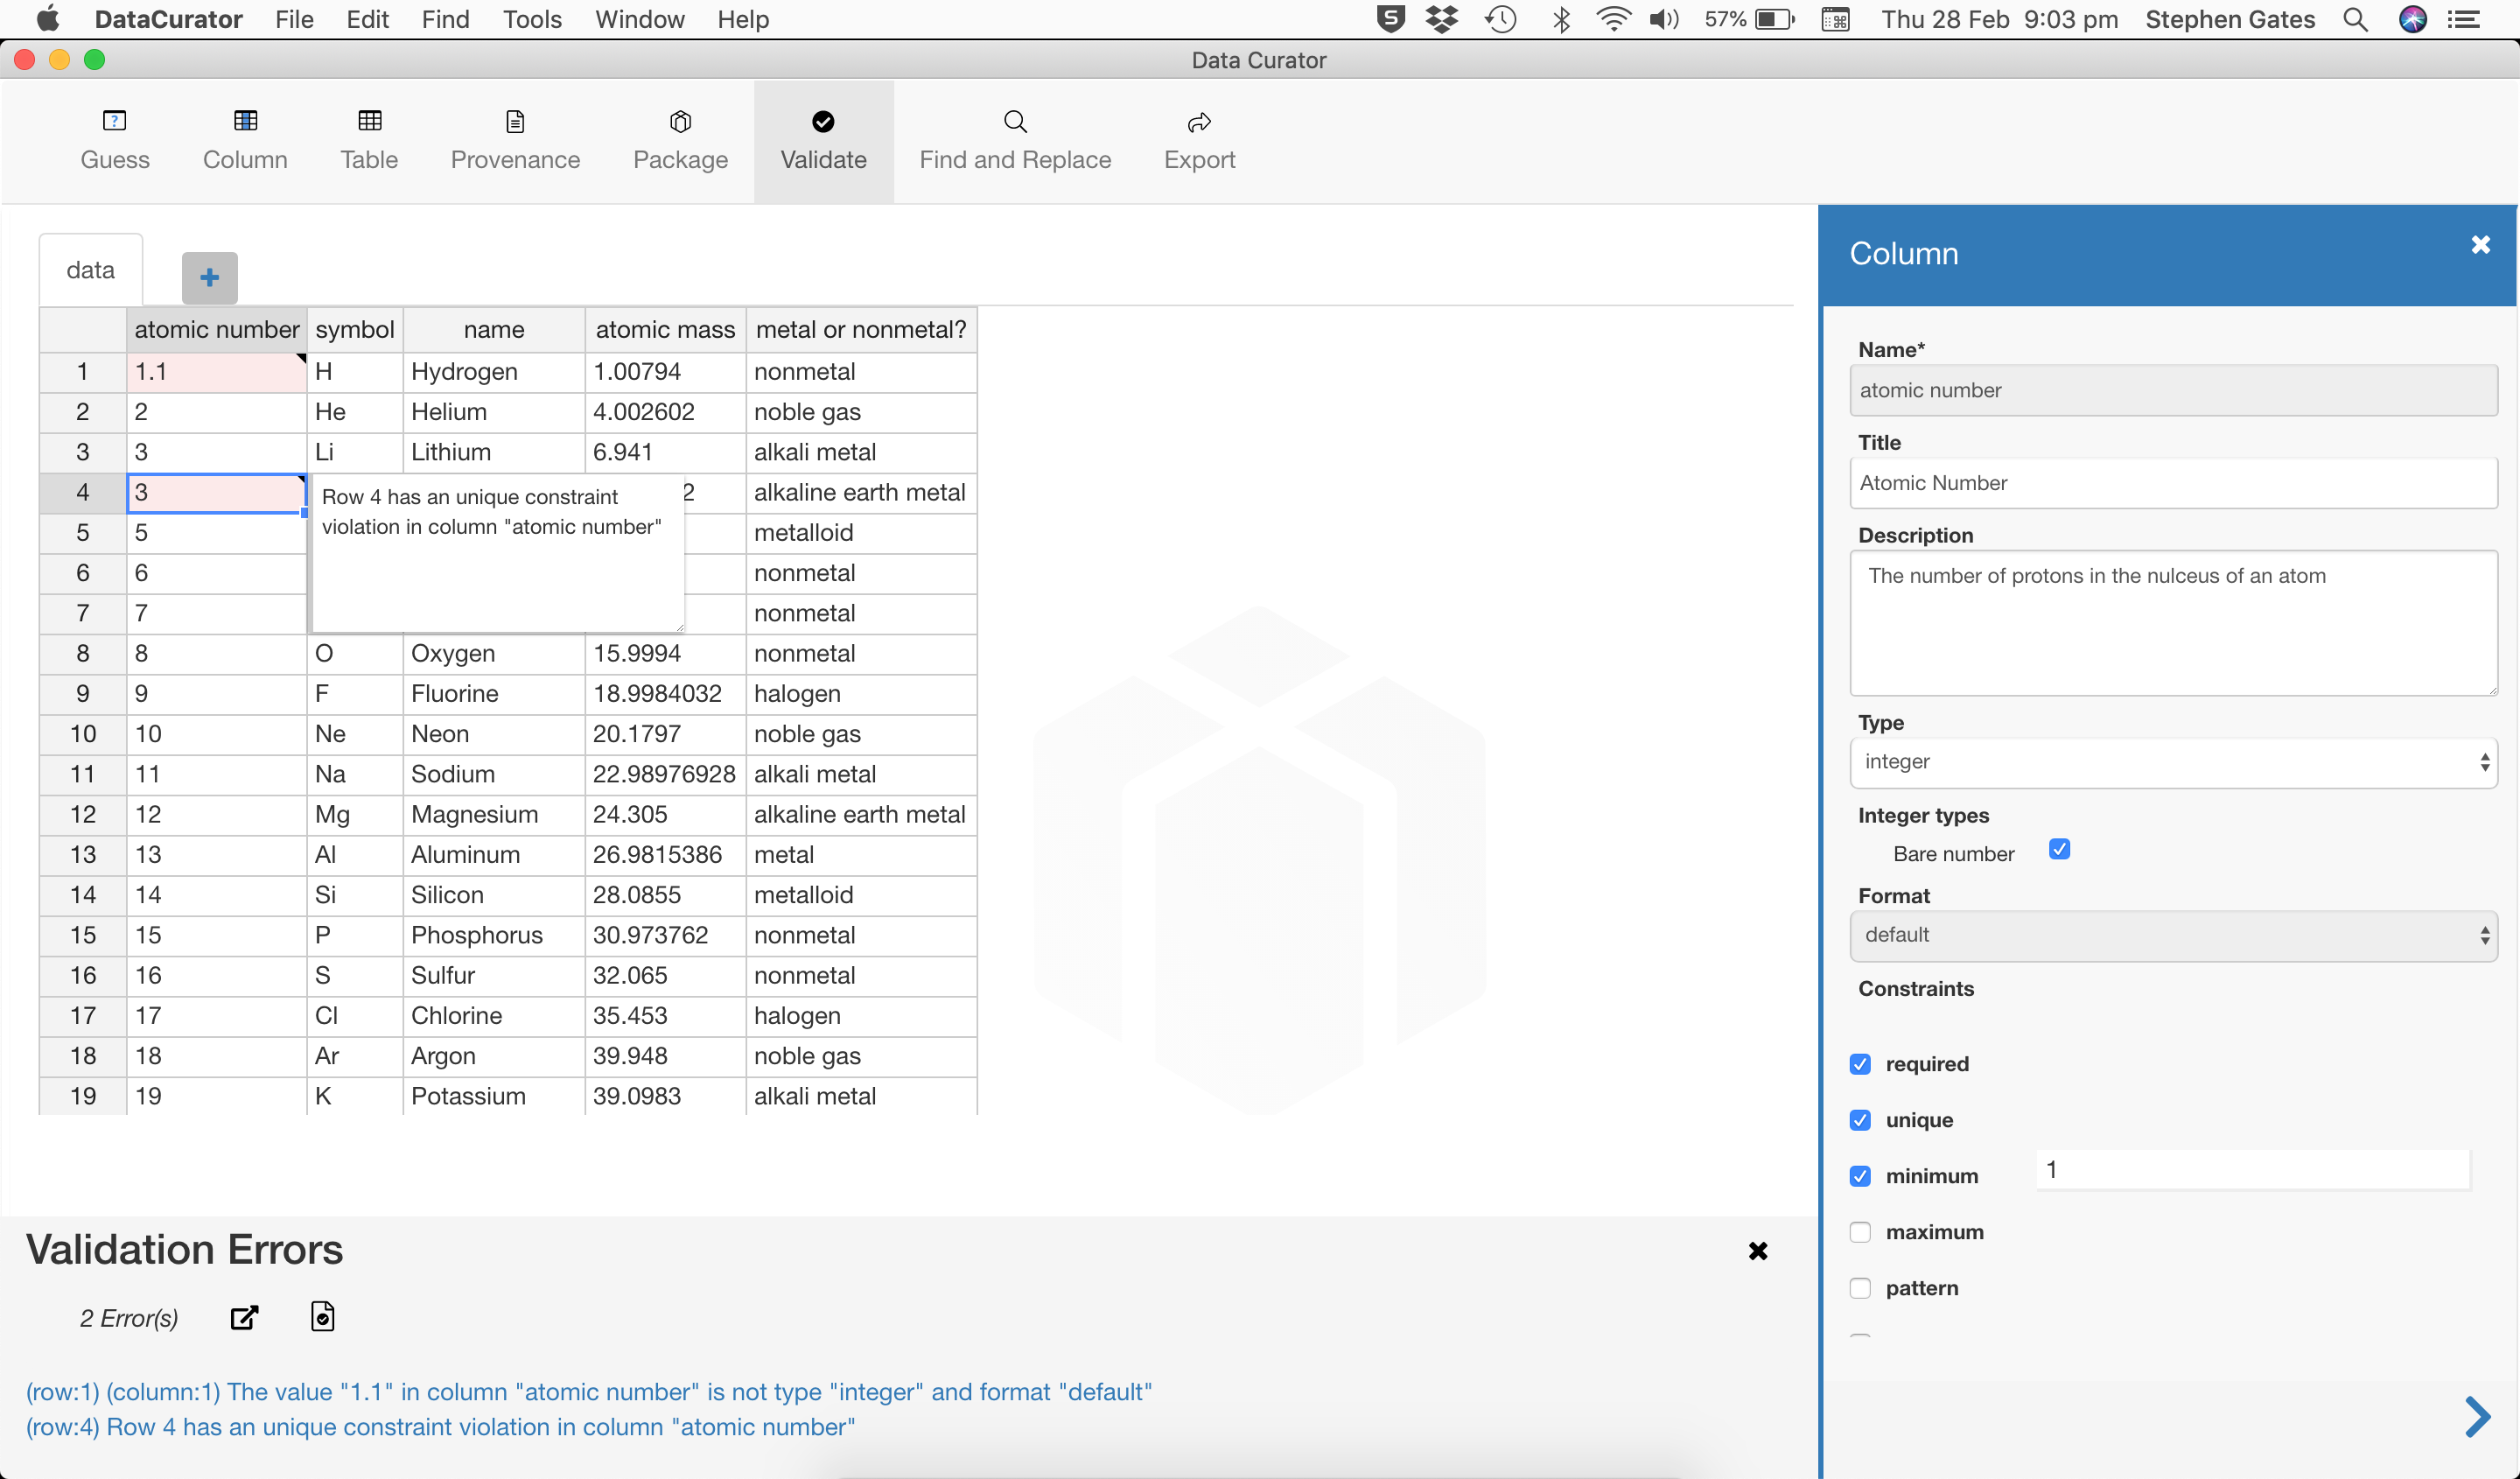Image resolution: width=2520 pixels, height=1479 pixels.
Task: Click the next column chevron arrow
Action: click(x=2476, y=1416)
